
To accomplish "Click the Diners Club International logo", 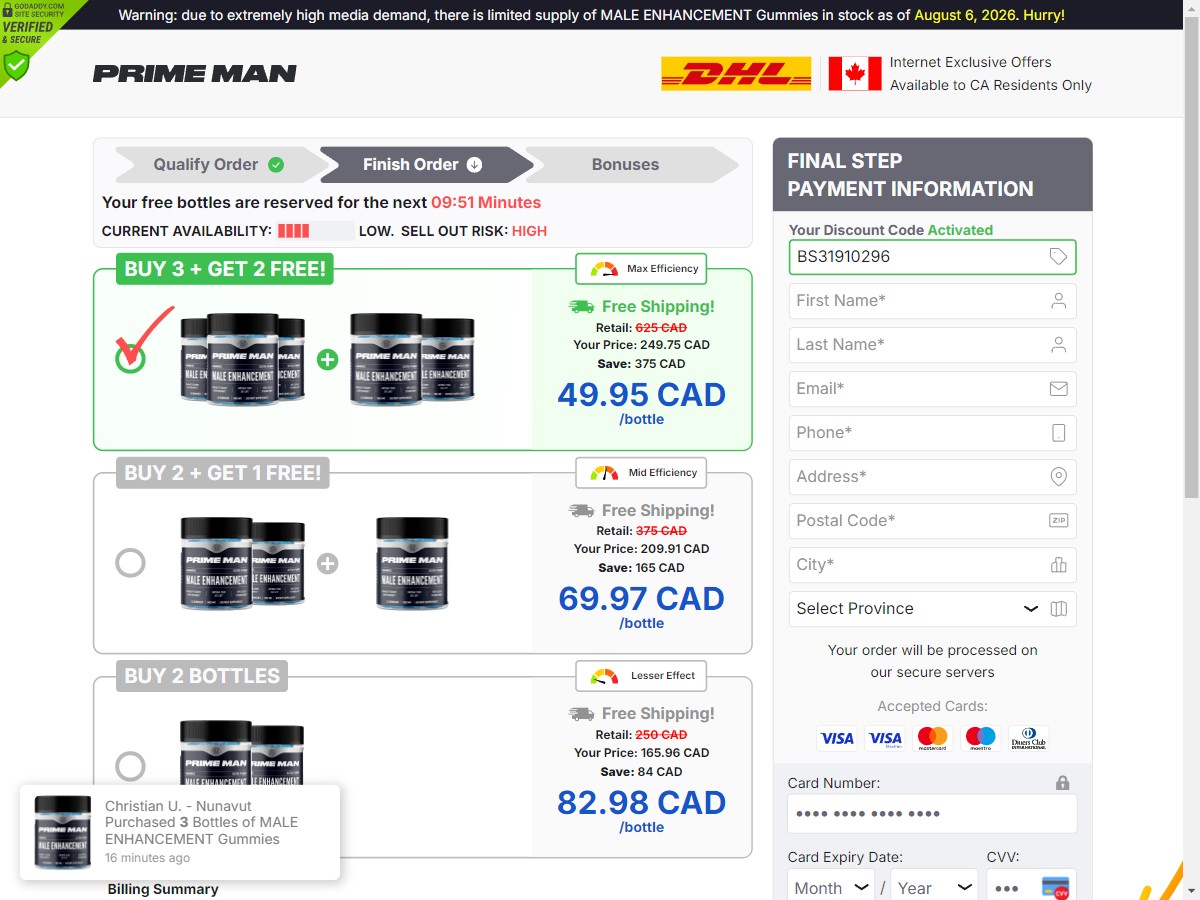I will click(1029, 739).
